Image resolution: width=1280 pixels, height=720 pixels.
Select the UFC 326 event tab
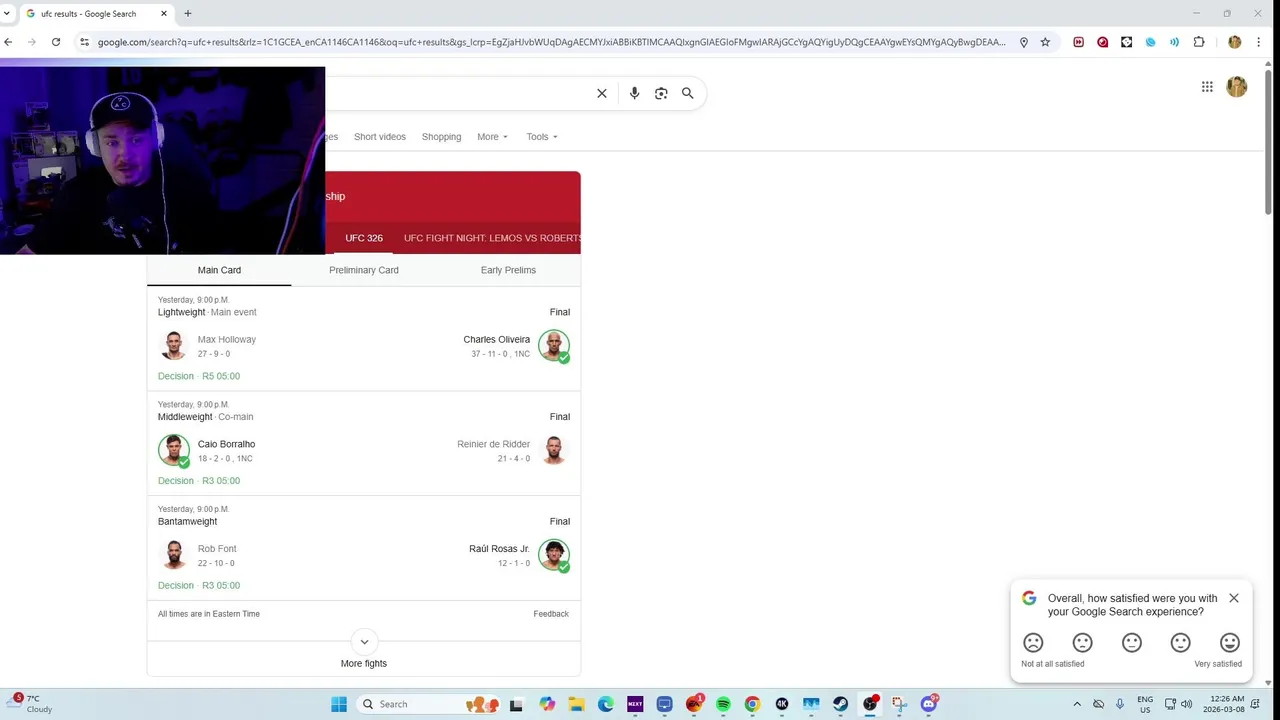pyautogui.click(x=364, y=238)
